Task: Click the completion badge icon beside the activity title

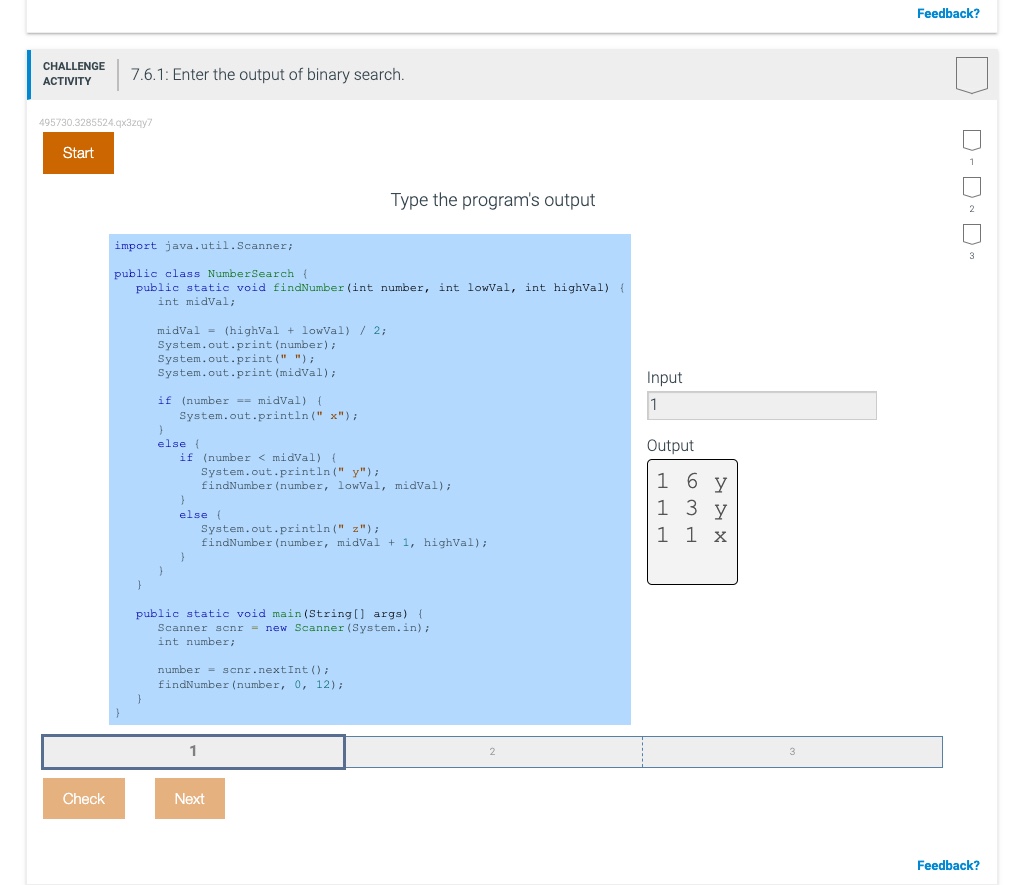Action: tap(971, 74)
